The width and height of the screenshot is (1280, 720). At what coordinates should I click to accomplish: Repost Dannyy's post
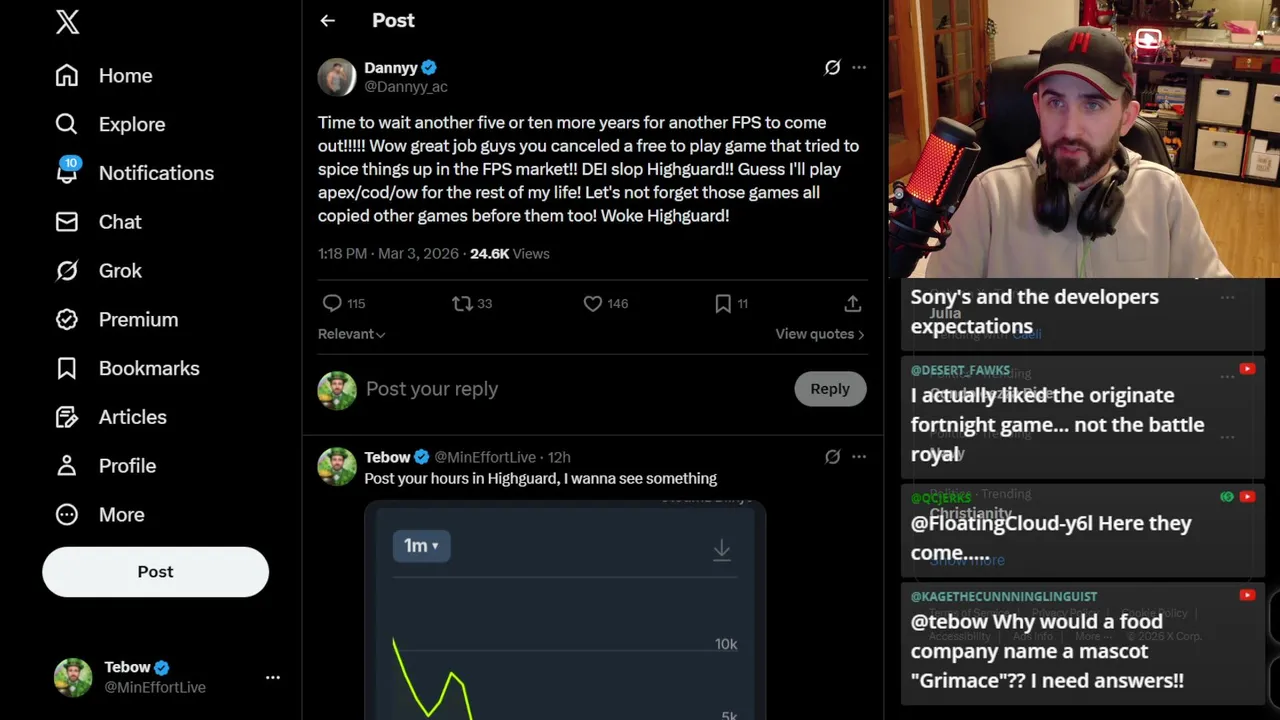462,303
